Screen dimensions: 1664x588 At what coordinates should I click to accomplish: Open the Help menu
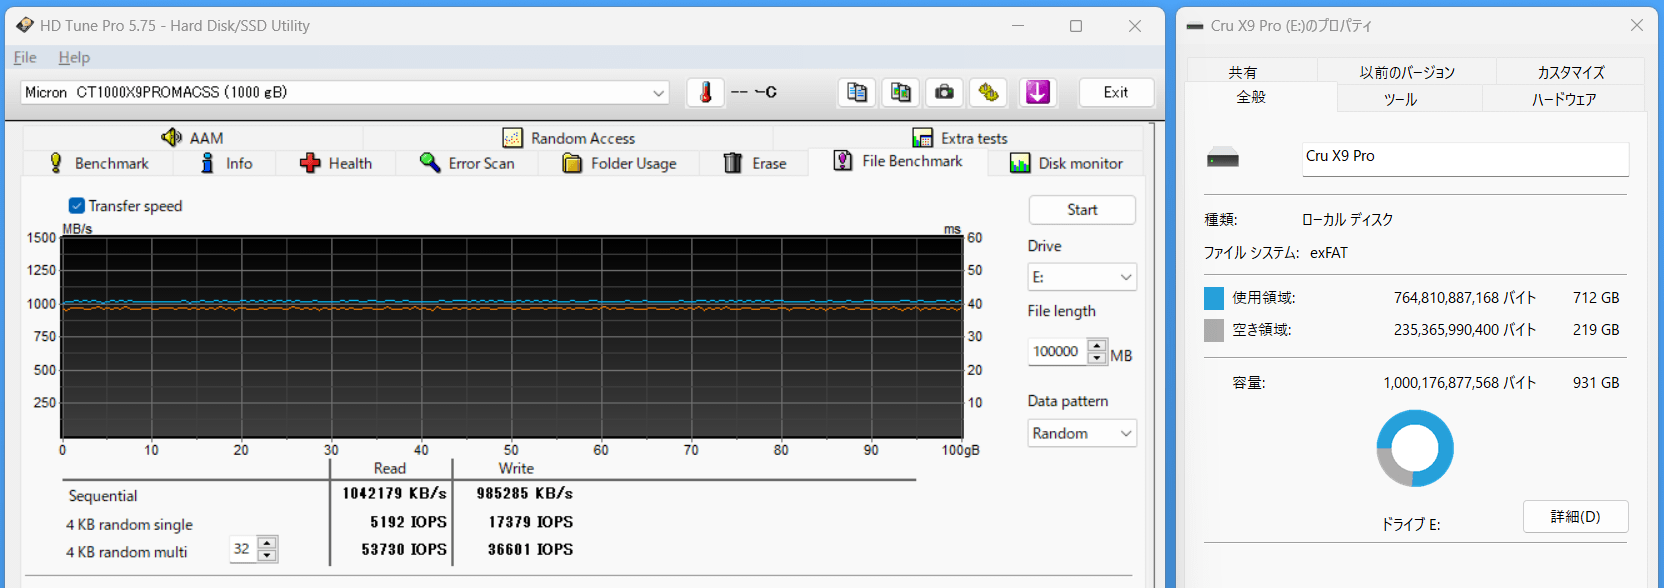coord(74,57)
